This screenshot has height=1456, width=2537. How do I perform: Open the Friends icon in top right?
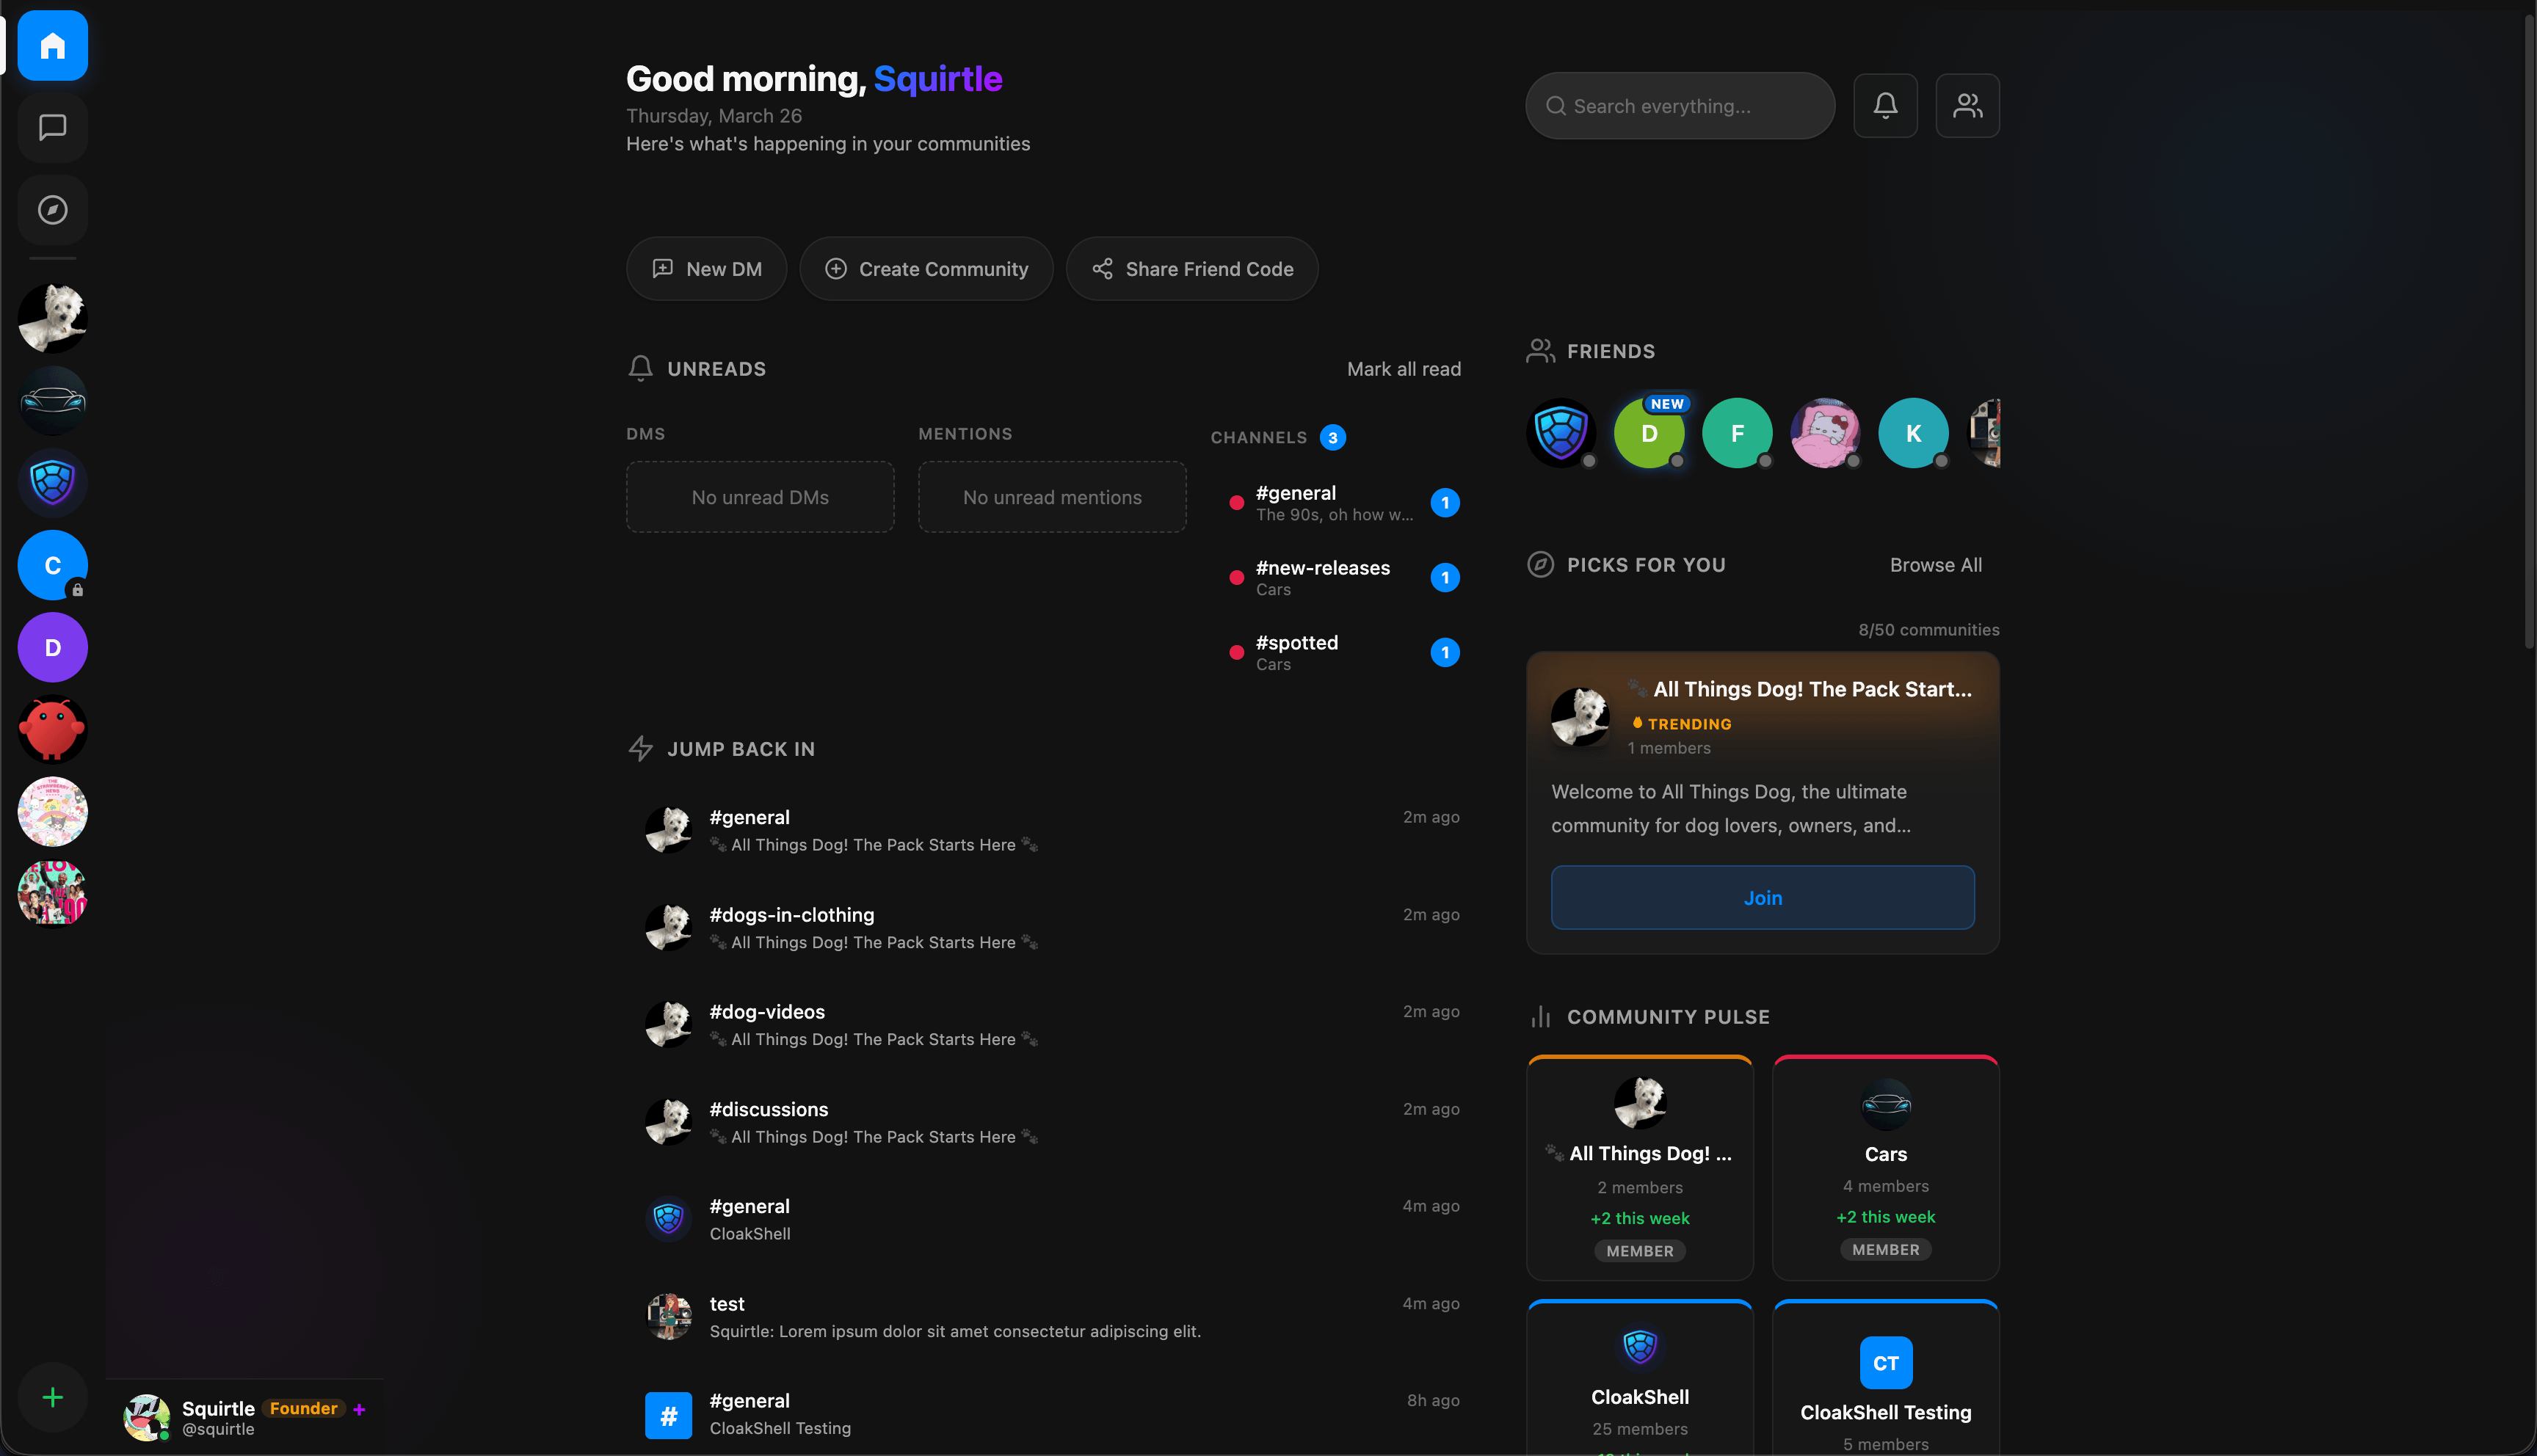click(1967, 105)
